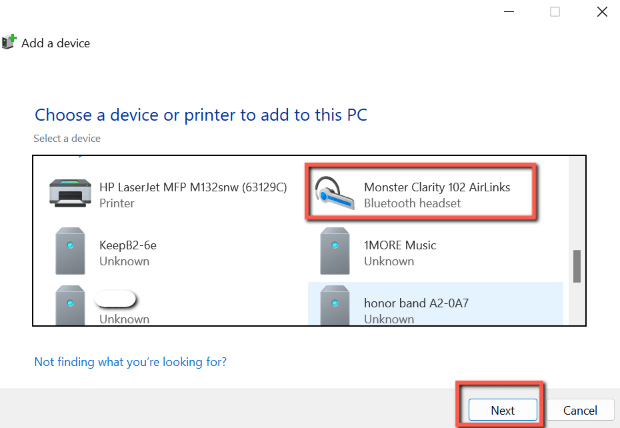
Task: Open 'Not finding what you're looking for?' link
Action: click(x=130, y=362)
